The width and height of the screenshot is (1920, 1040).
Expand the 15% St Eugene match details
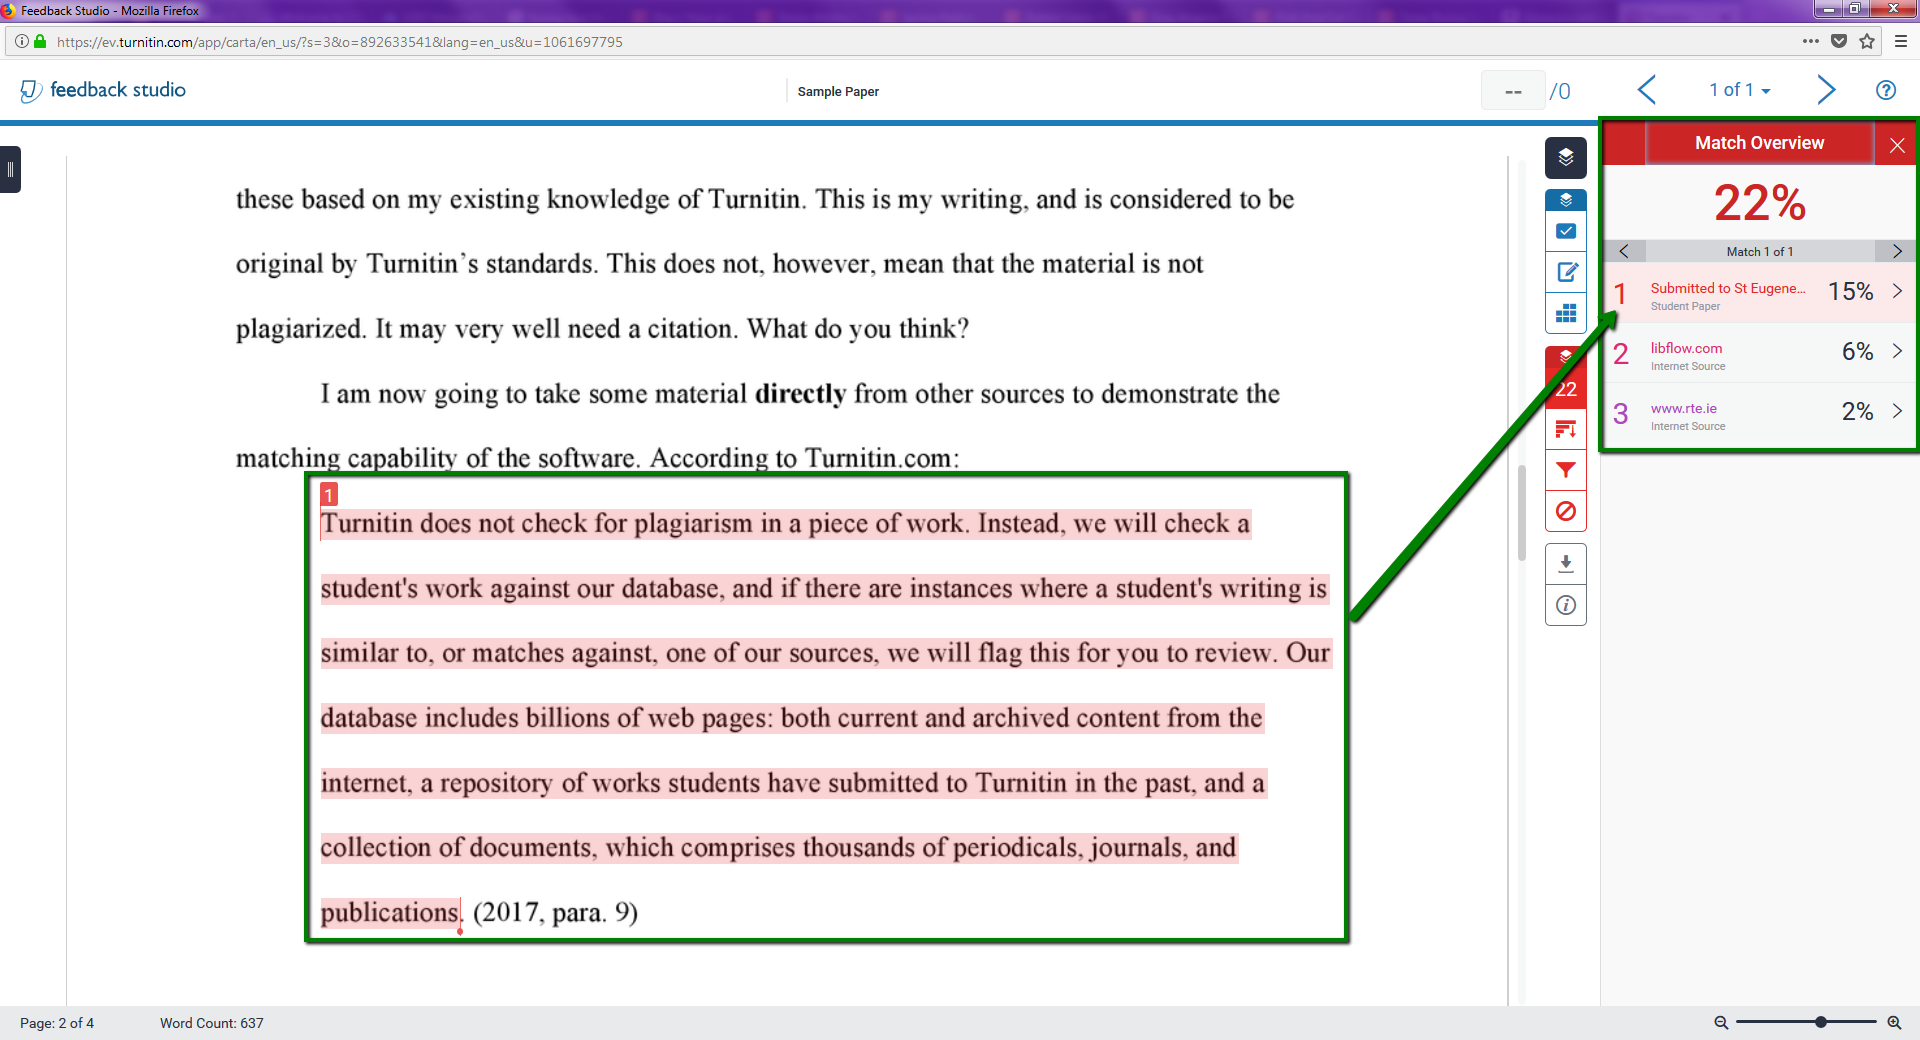[1896, 291]
